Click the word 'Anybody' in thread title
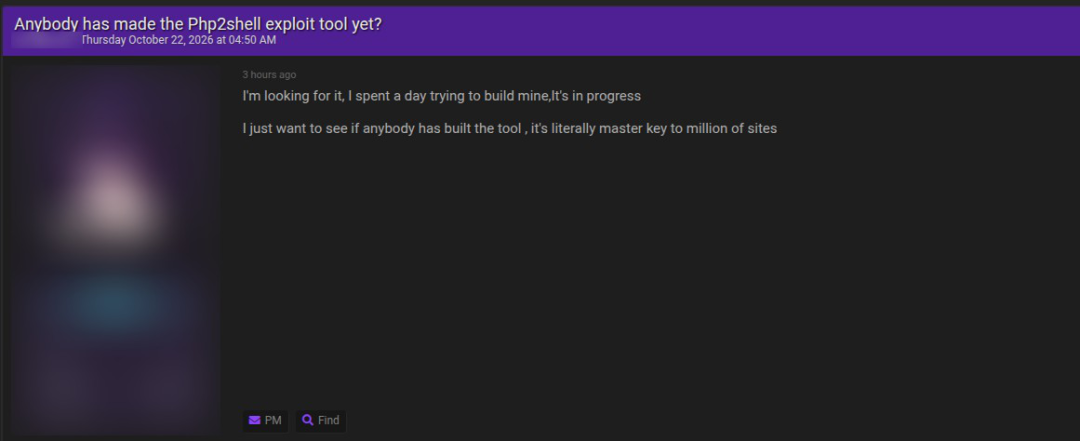1080x441 pixels. pos(46,23)
